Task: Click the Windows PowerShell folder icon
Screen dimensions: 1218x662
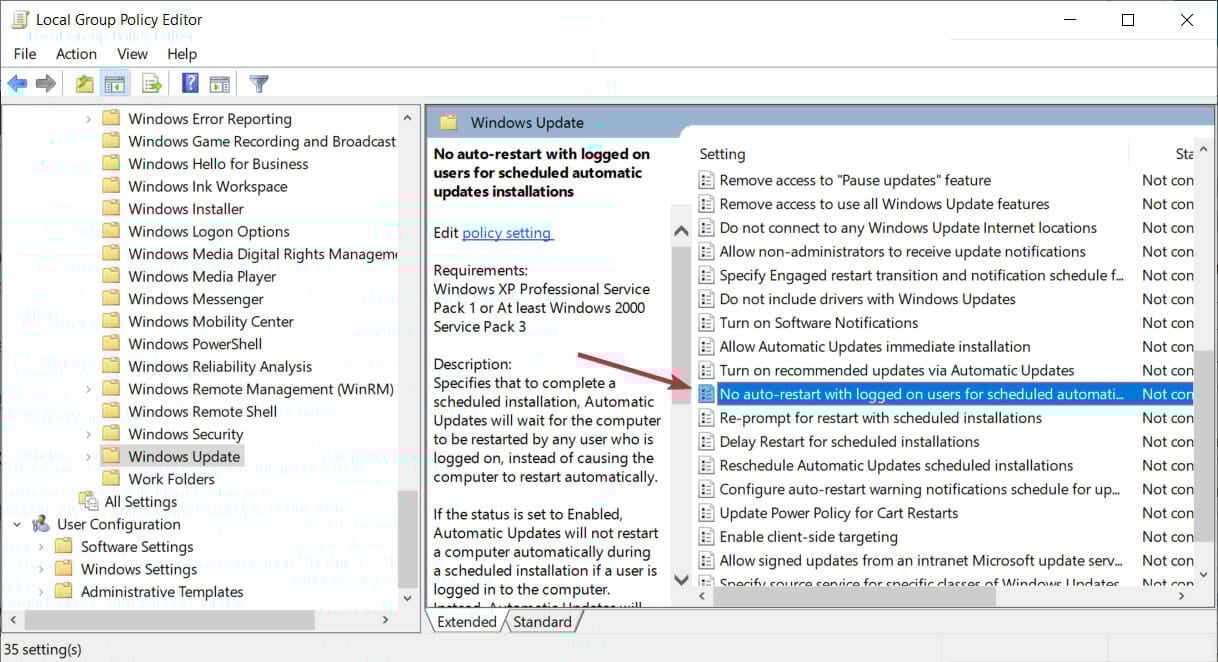Action: pyautogui.click(x=111, y=343)
